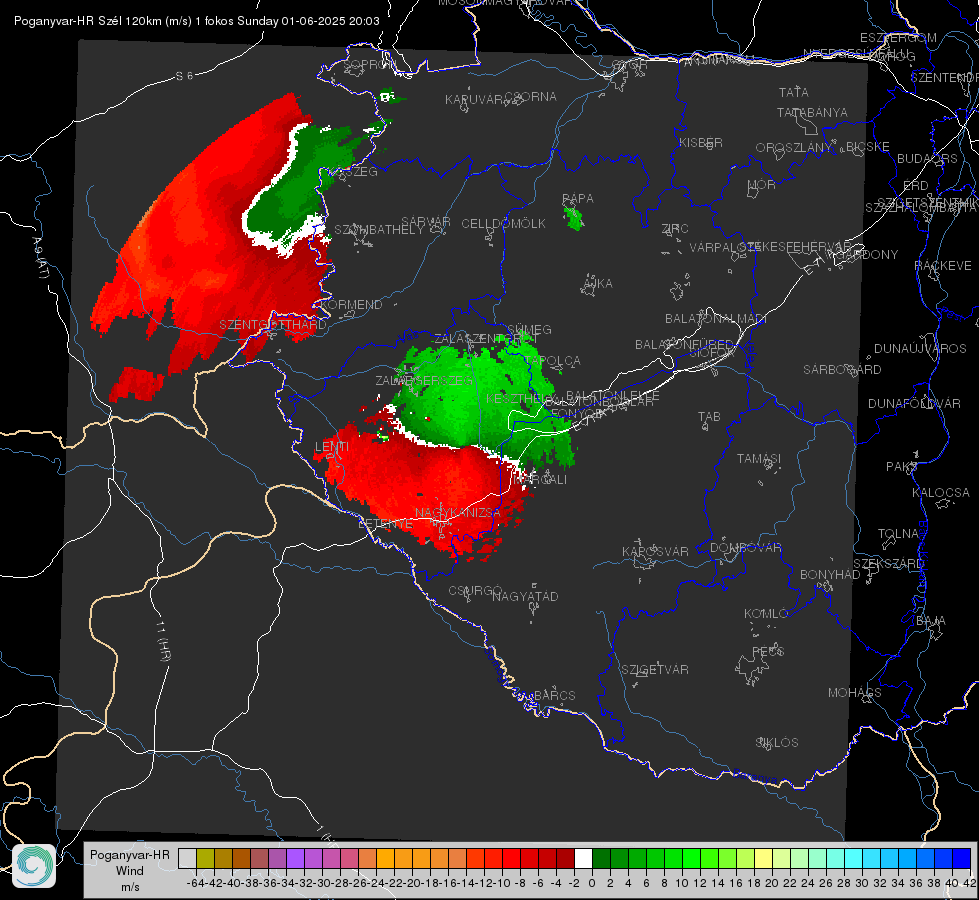Click the SARVAR town label
The width and height of the screenshot is (979, 900).
tap(426, 222)
